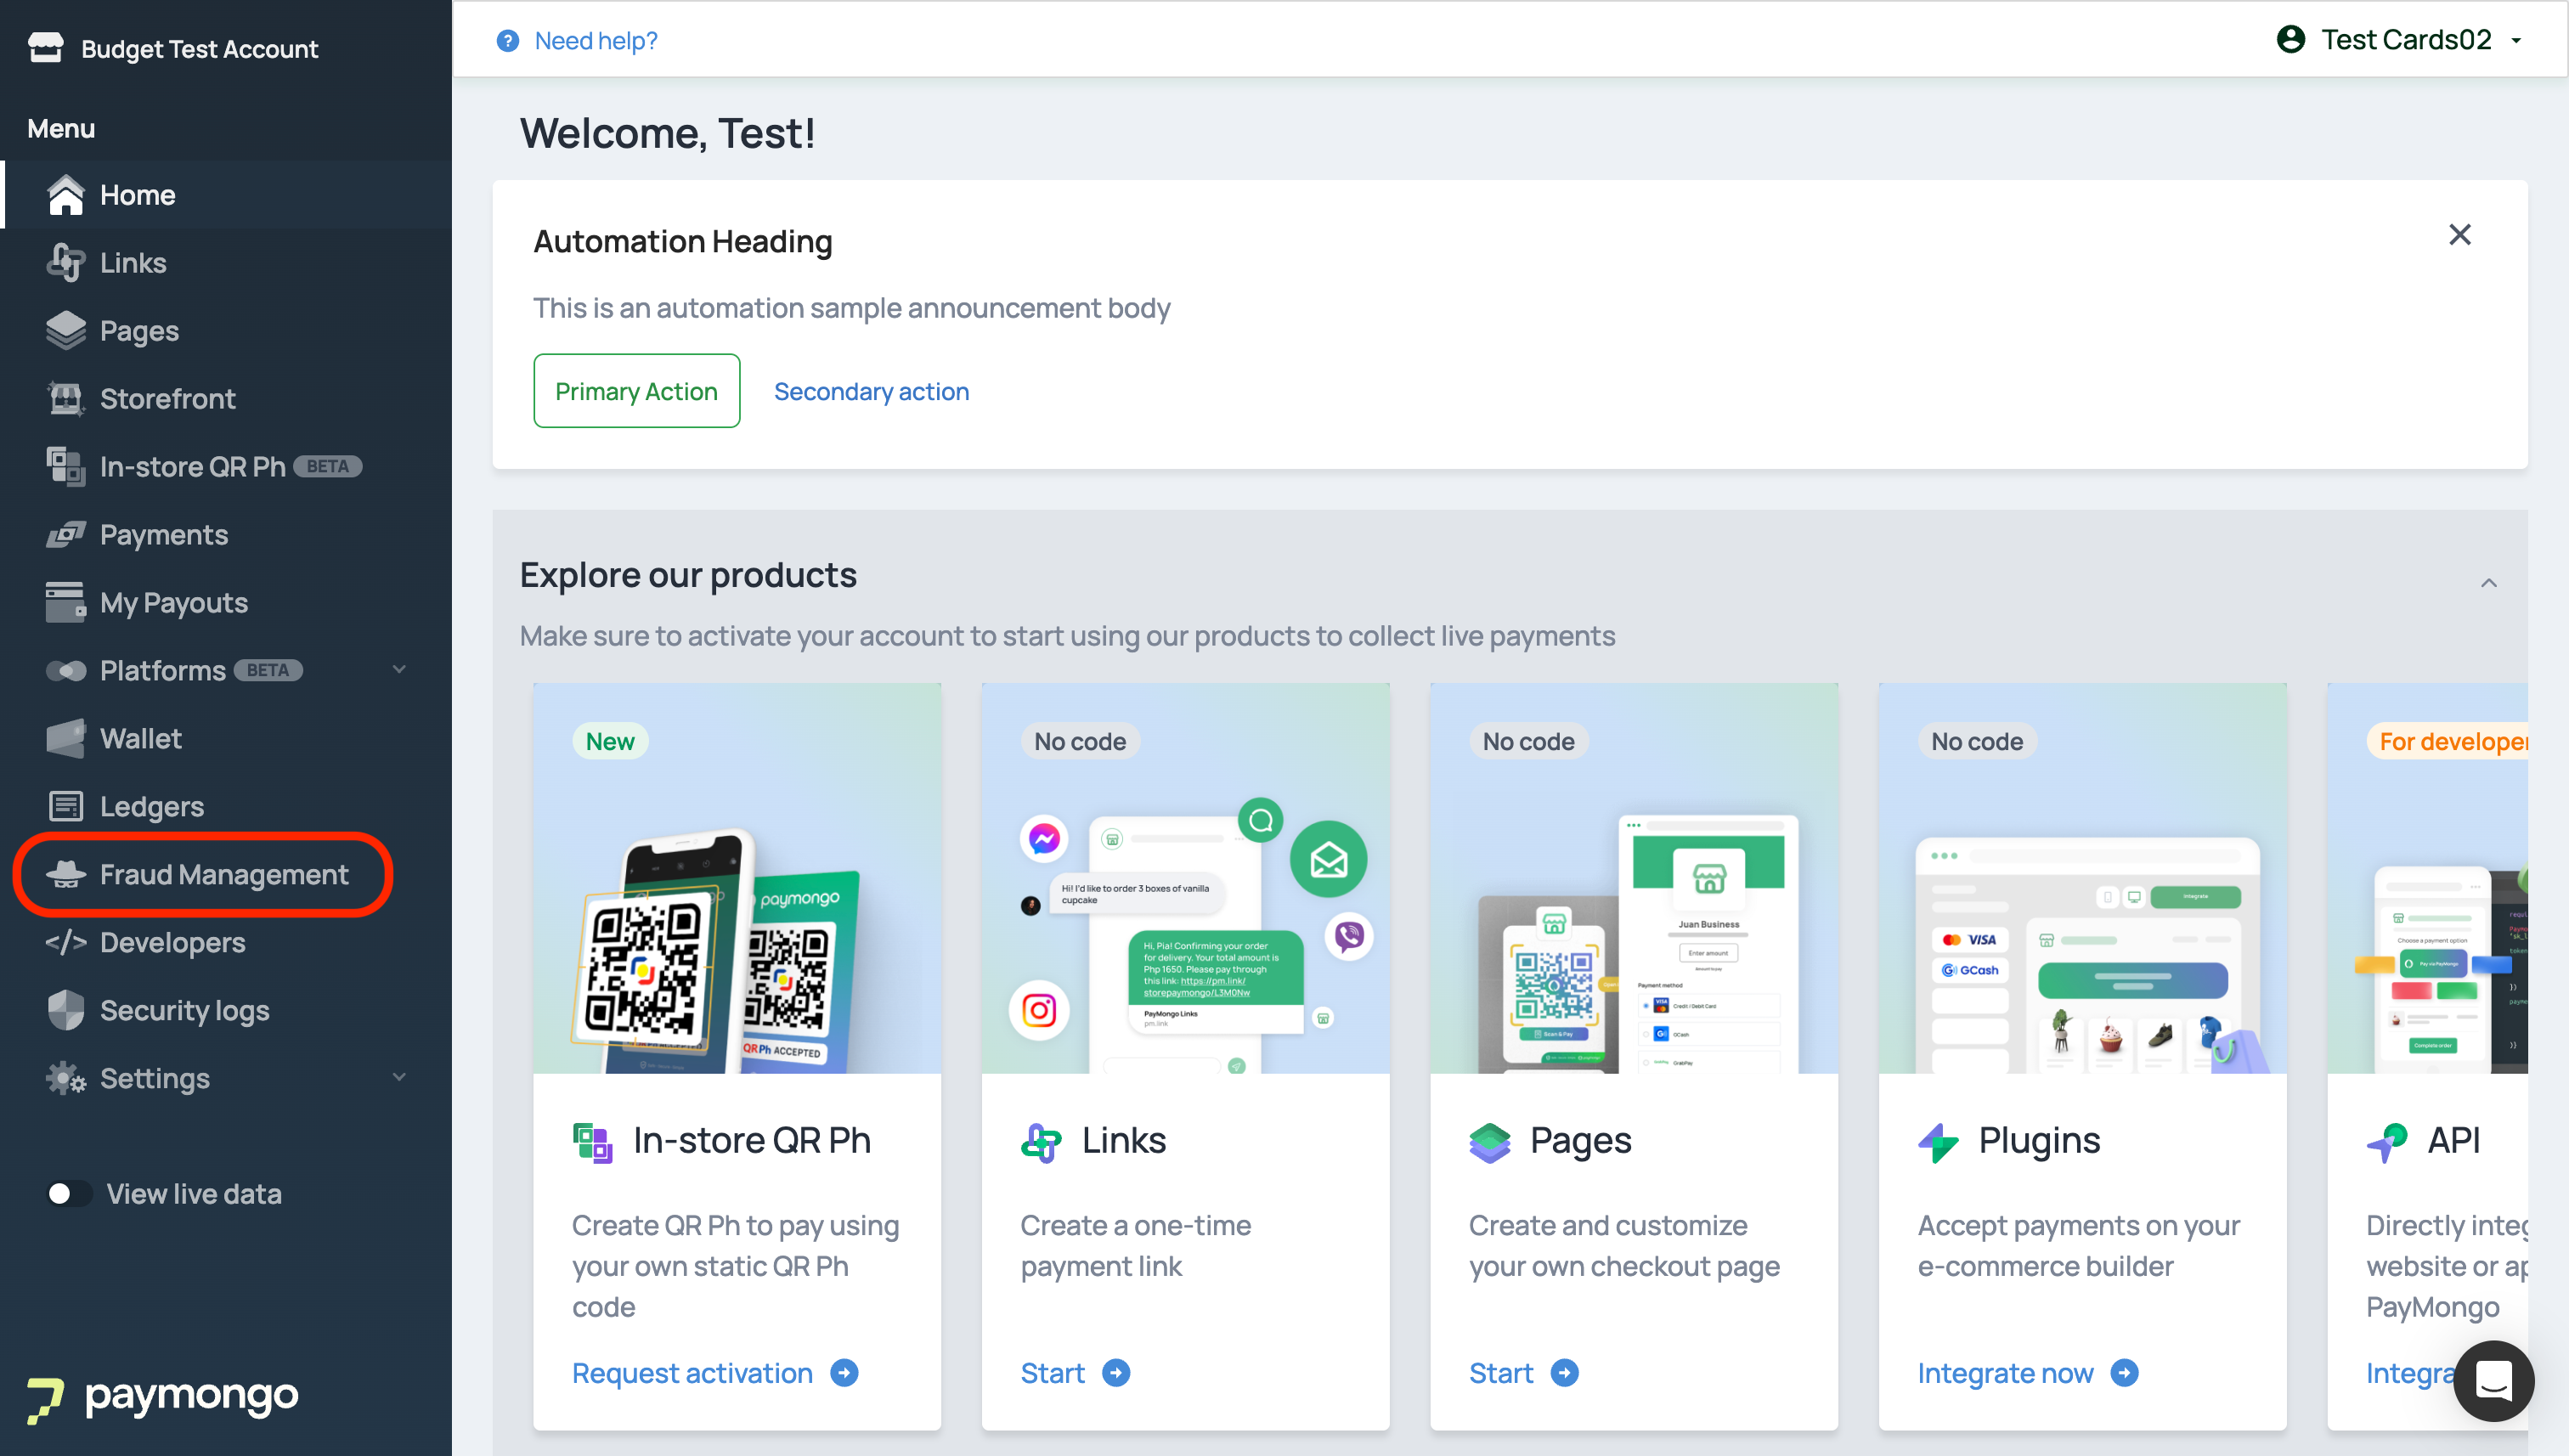Expand the Settings submenu chevron
The image size is (2569, 1456).
pyautogui.click(x=399, y=1077)
